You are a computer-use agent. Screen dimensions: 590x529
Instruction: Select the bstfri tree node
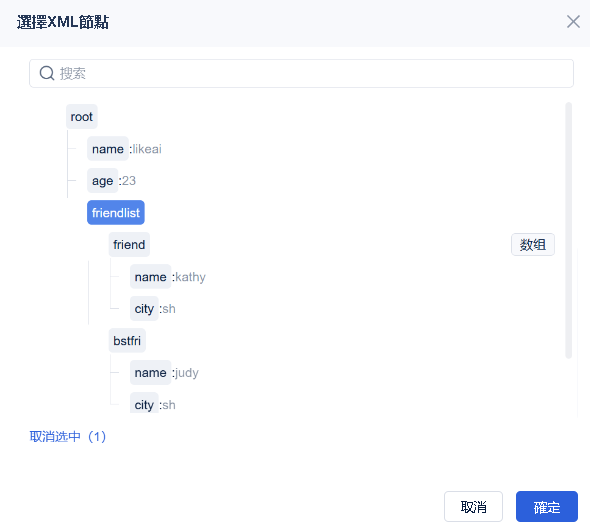(x=127, y=341)
